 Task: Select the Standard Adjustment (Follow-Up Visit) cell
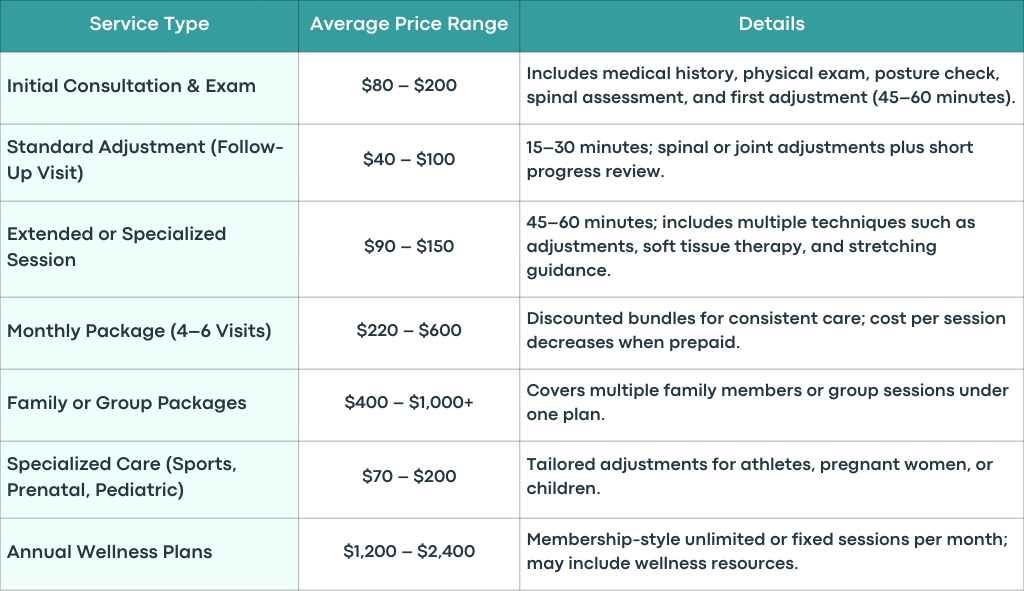[x=149, y=162]
